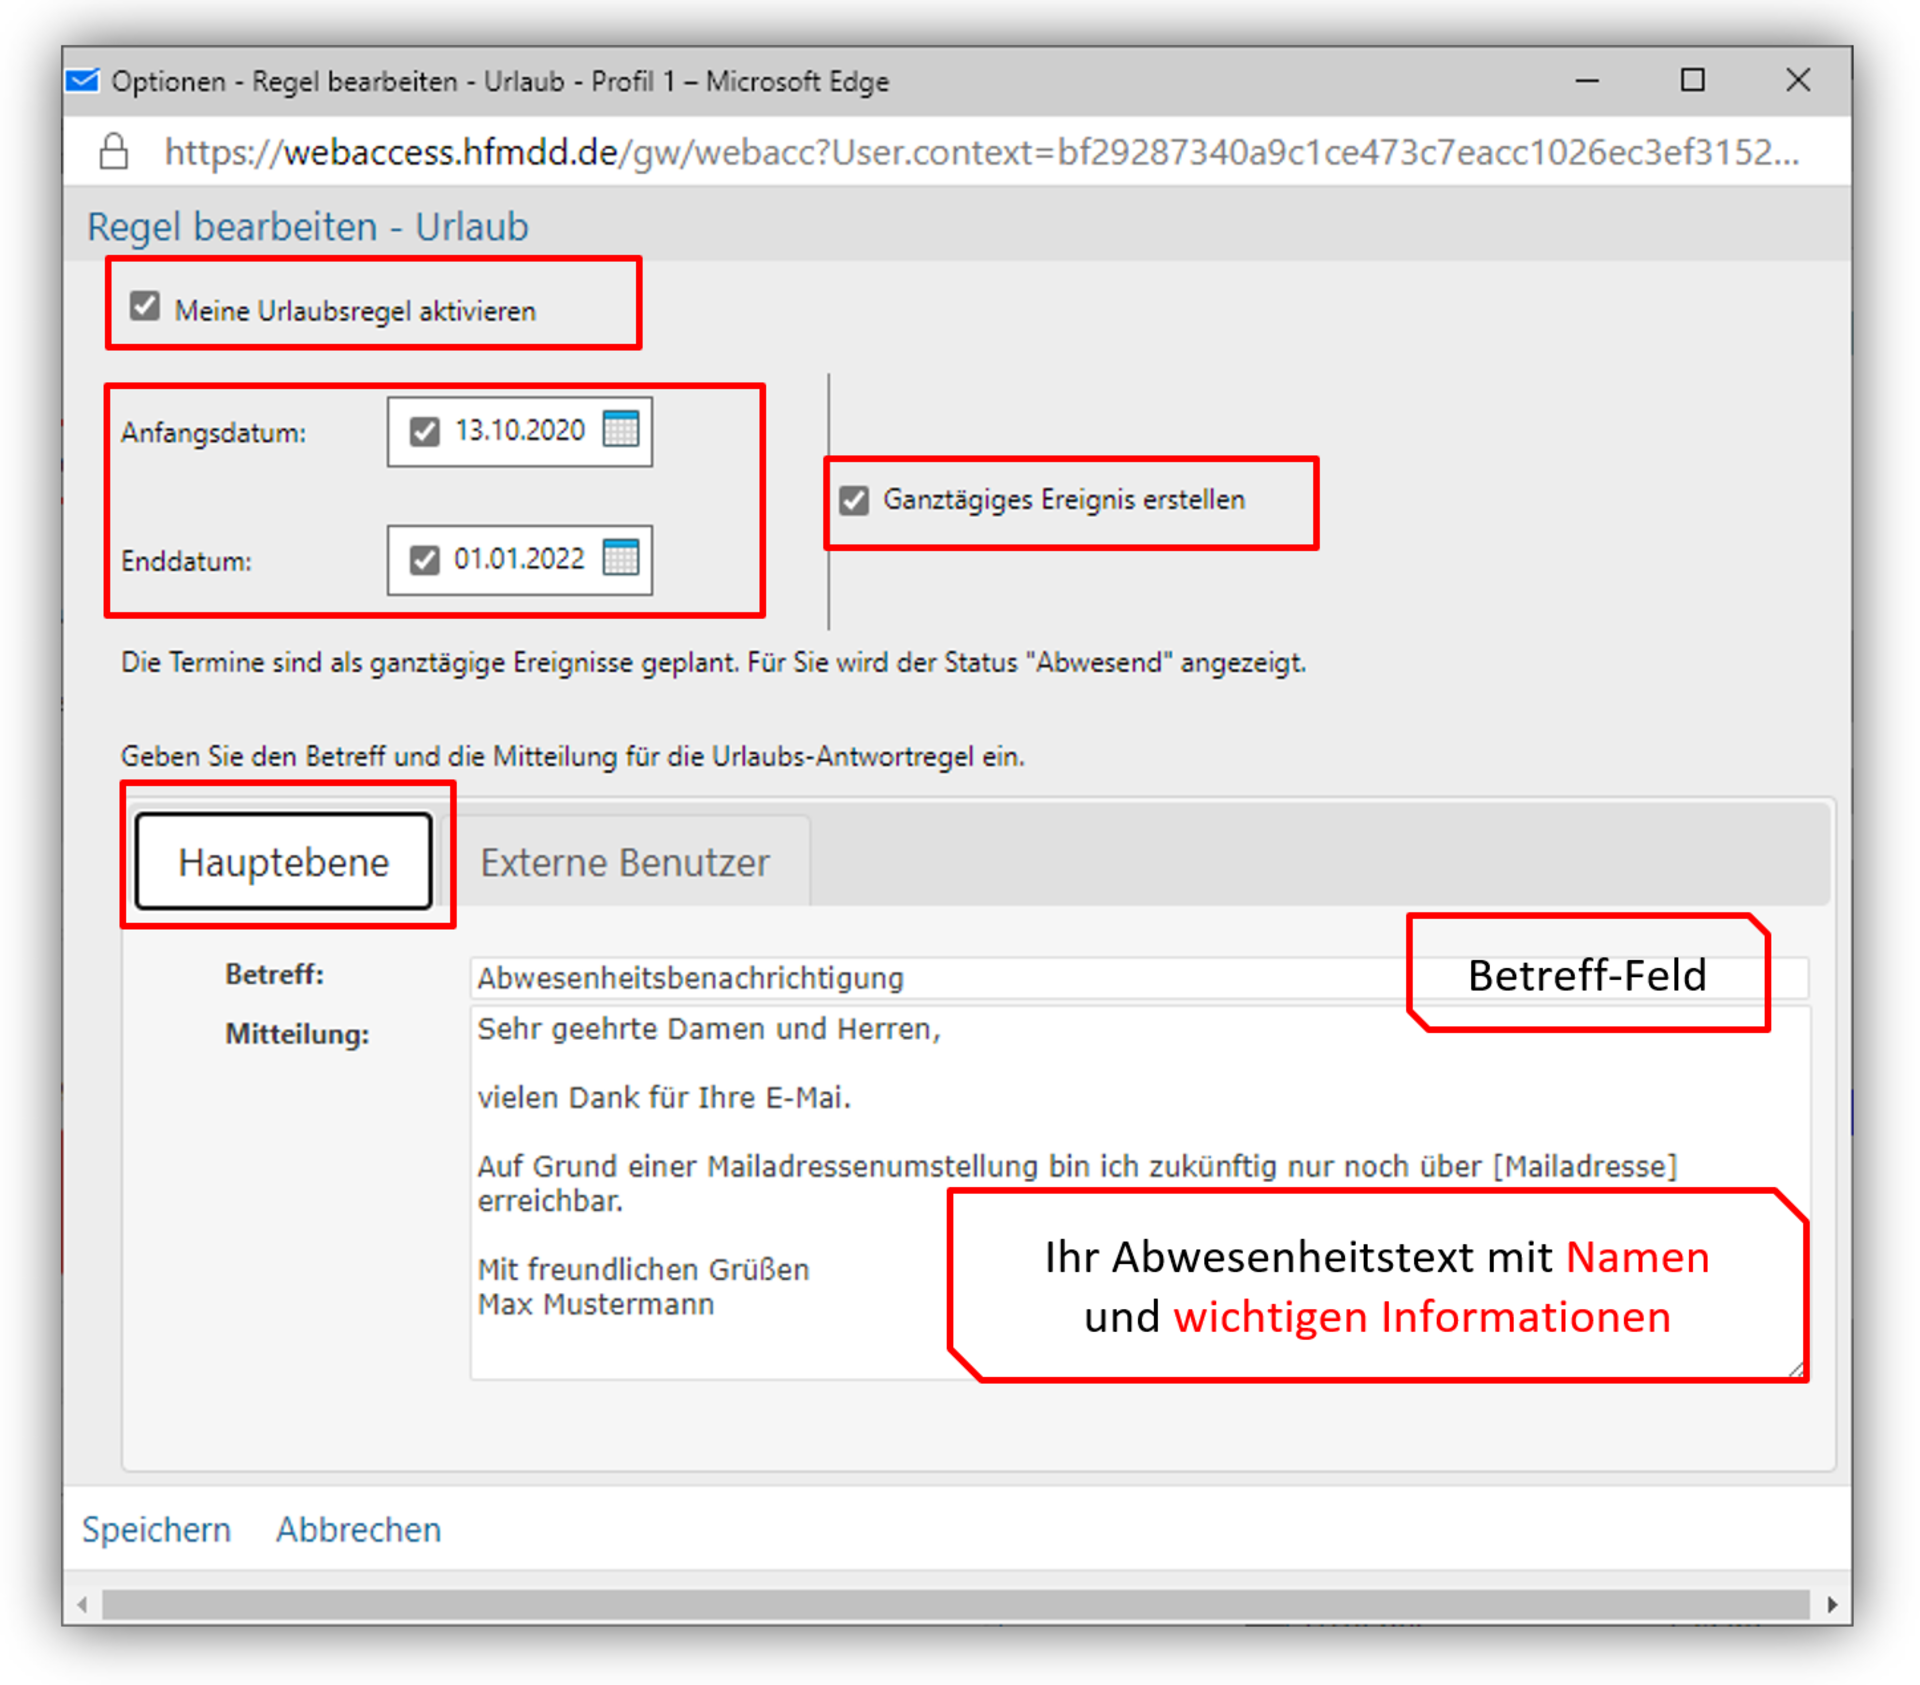Toggle the Enddatum date checkbox
This screenshot has width=1920, height=1685.
click(x=425, y=559)
